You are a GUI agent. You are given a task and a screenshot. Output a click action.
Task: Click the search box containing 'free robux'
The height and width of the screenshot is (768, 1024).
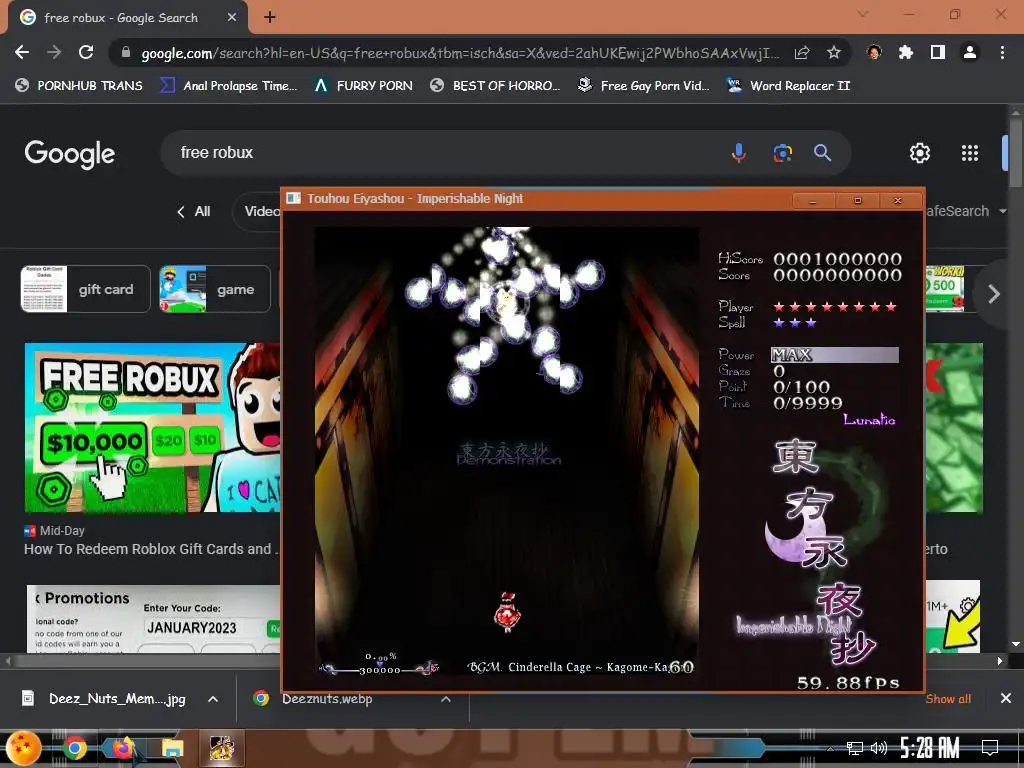(x=444, y=153)
